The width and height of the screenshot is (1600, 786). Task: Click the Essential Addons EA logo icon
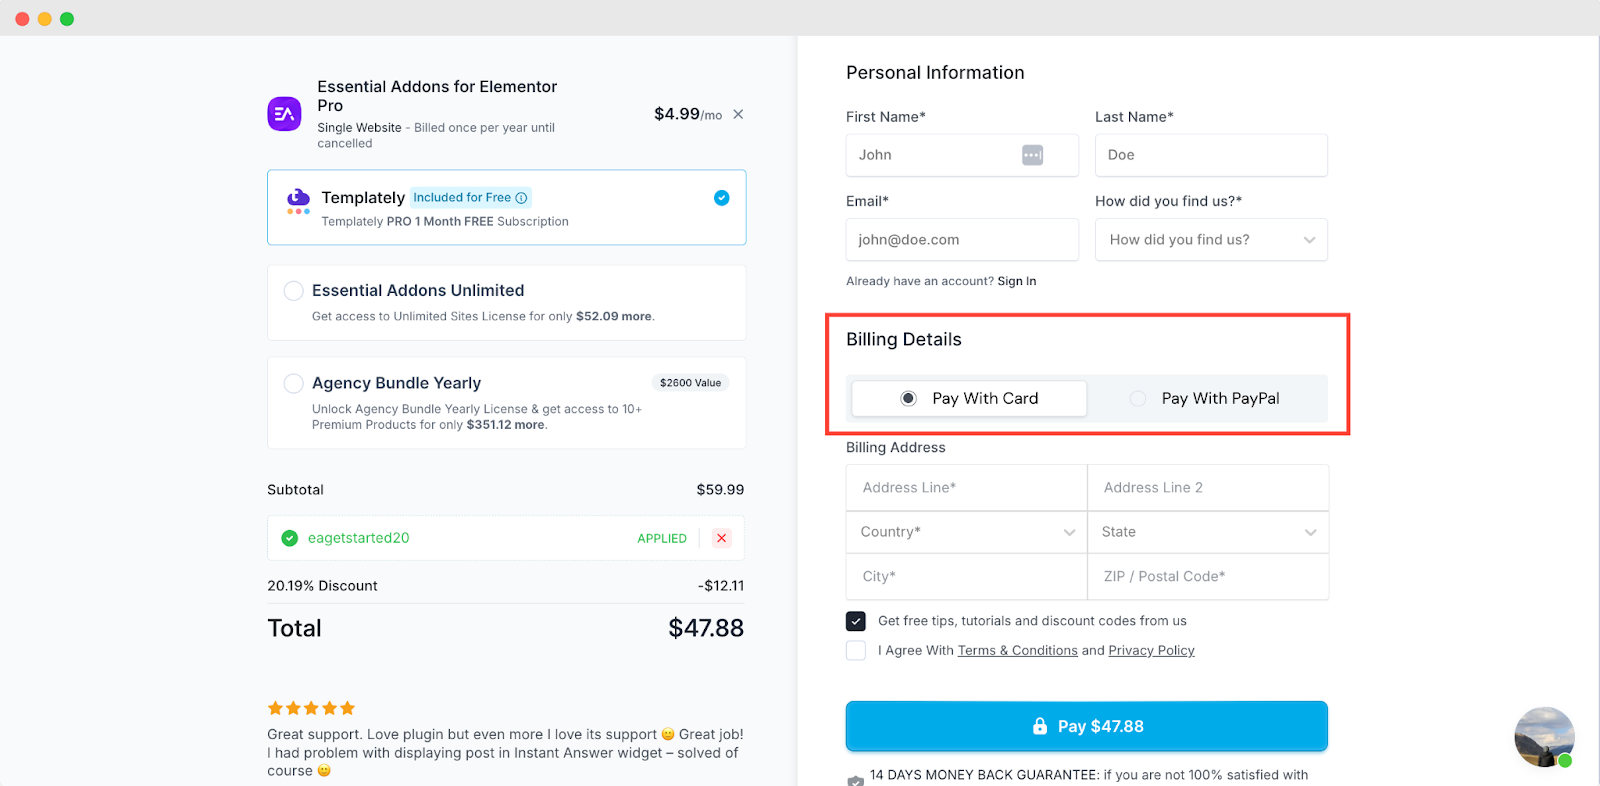click(283, 114)
